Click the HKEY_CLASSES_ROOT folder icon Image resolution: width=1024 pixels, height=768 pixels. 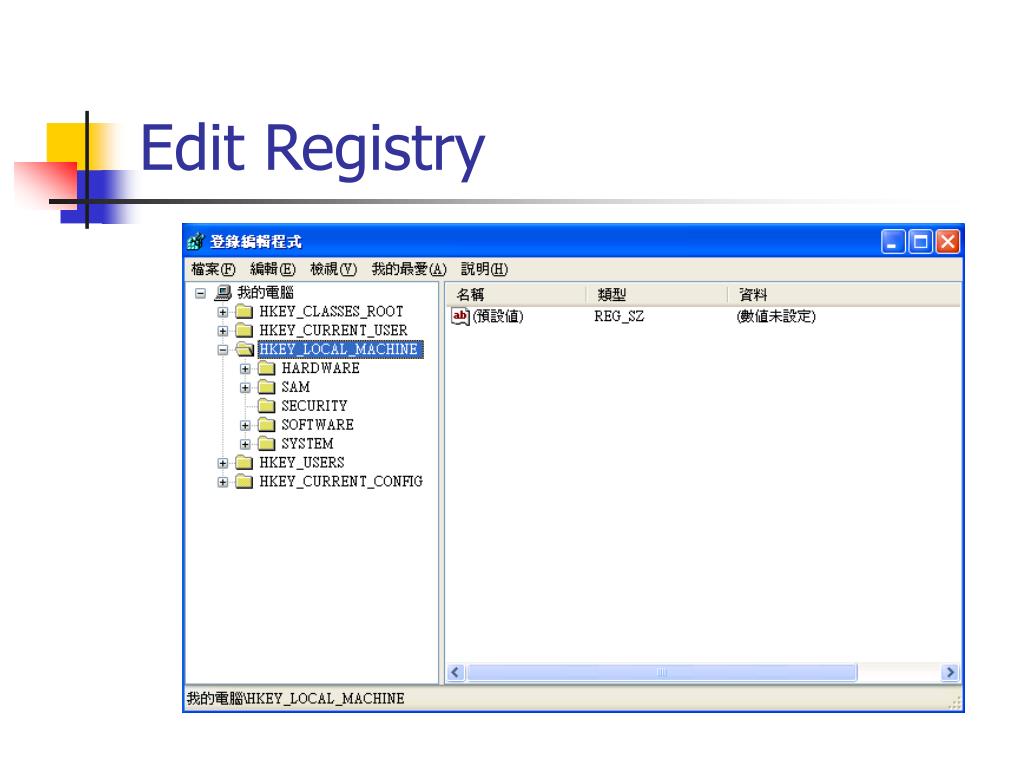point(244,312)
